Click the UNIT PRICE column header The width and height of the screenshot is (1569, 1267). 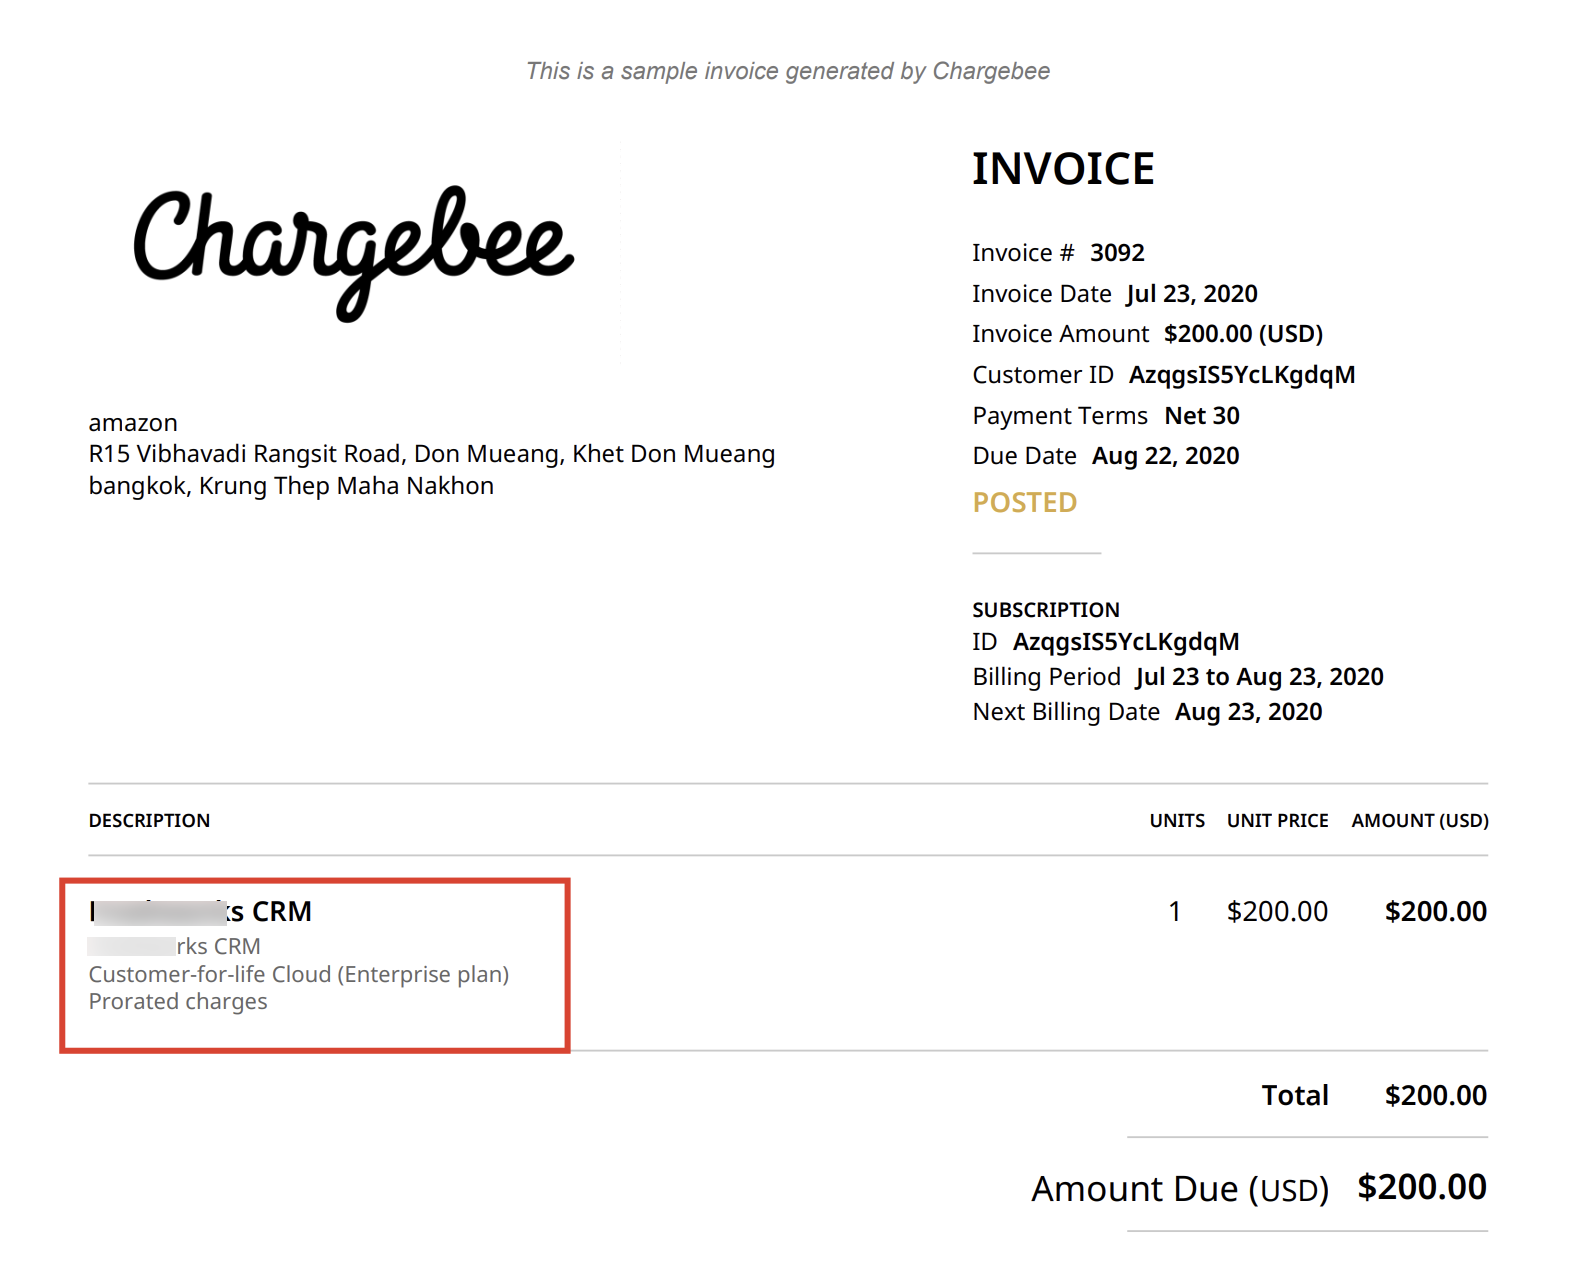pyautogui.click(x=1277, y=821)
